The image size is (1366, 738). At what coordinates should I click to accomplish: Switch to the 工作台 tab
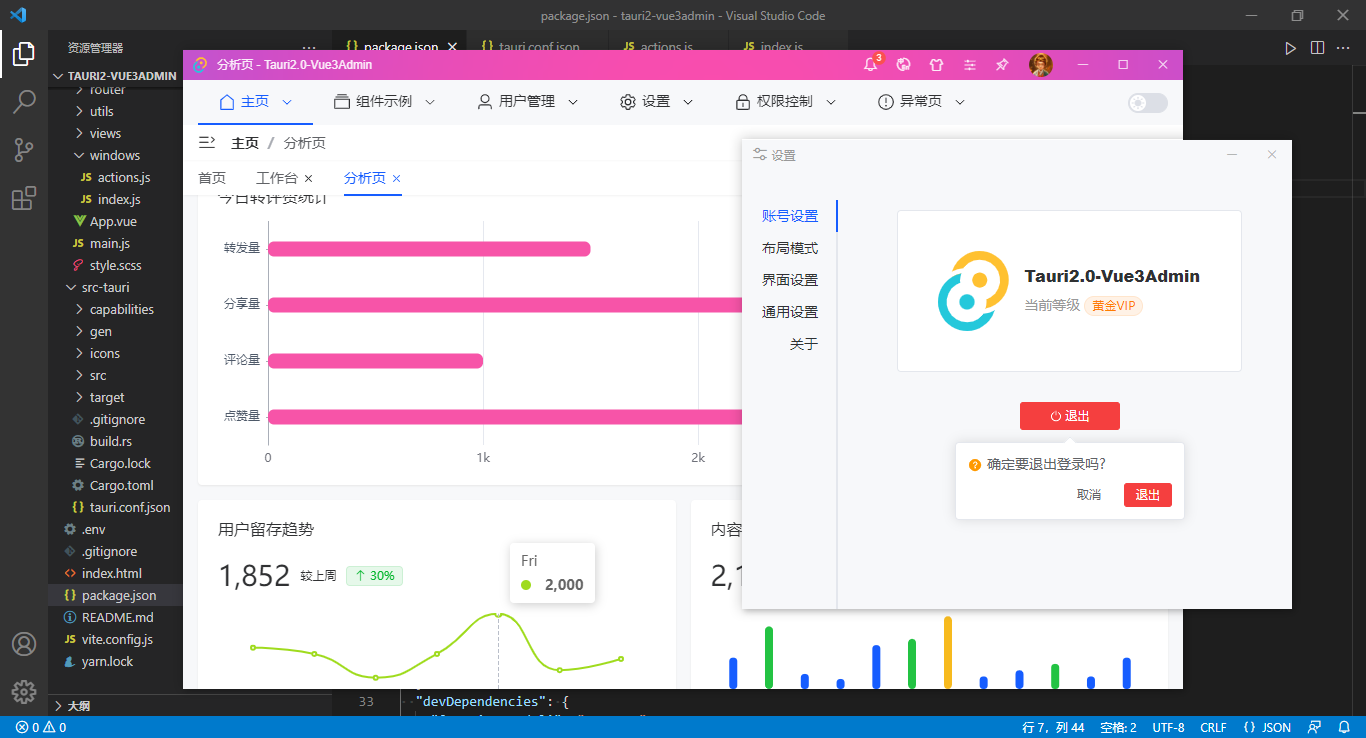(277, 178)
